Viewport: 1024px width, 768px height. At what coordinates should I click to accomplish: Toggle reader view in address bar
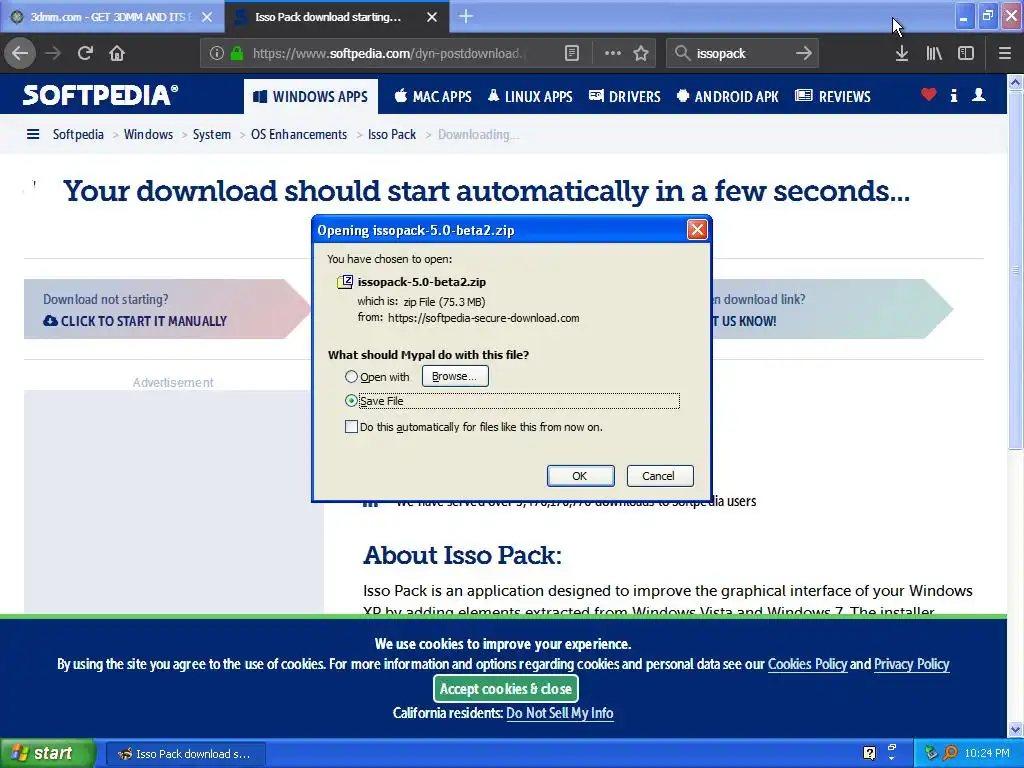click(x=571, y=54)
